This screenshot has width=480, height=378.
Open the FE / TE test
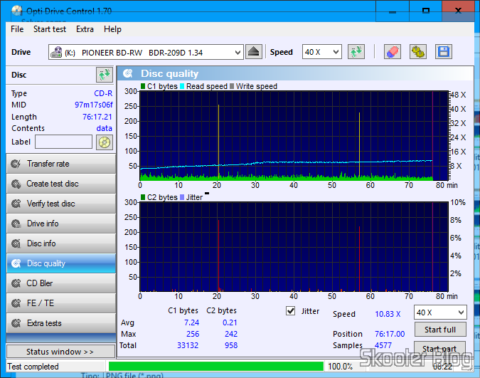61,303
